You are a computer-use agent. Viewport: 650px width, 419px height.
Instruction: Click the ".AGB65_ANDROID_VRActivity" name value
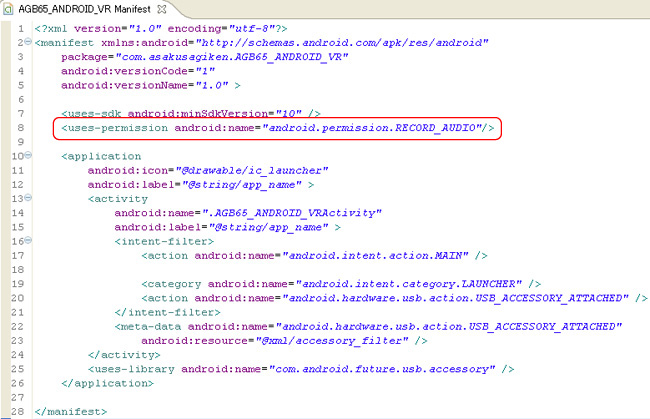pyautogui.click(x=291, y=213)
